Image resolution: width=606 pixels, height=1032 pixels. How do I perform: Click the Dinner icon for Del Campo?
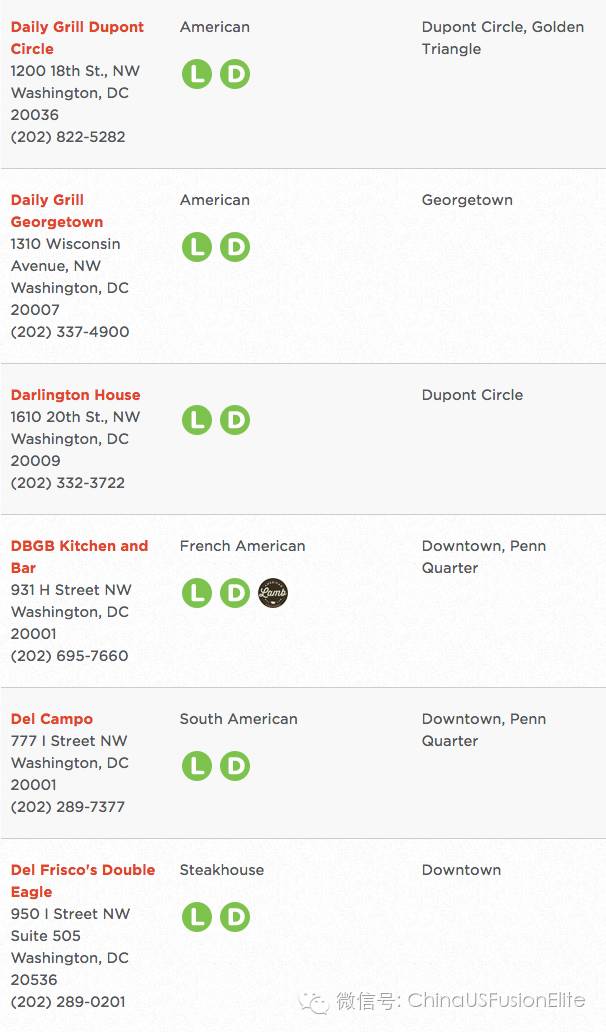click(235, 766)
